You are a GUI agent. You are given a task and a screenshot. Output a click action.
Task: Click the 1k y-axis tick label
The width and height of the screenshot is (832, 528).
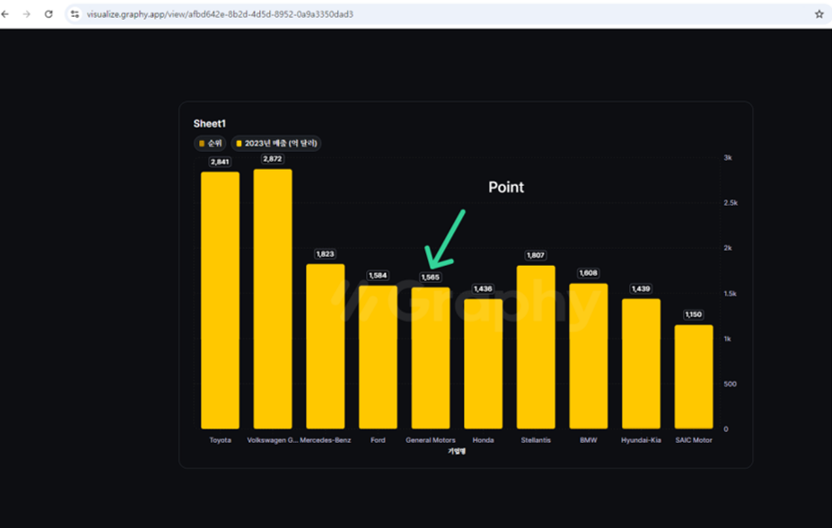(727, 339)
